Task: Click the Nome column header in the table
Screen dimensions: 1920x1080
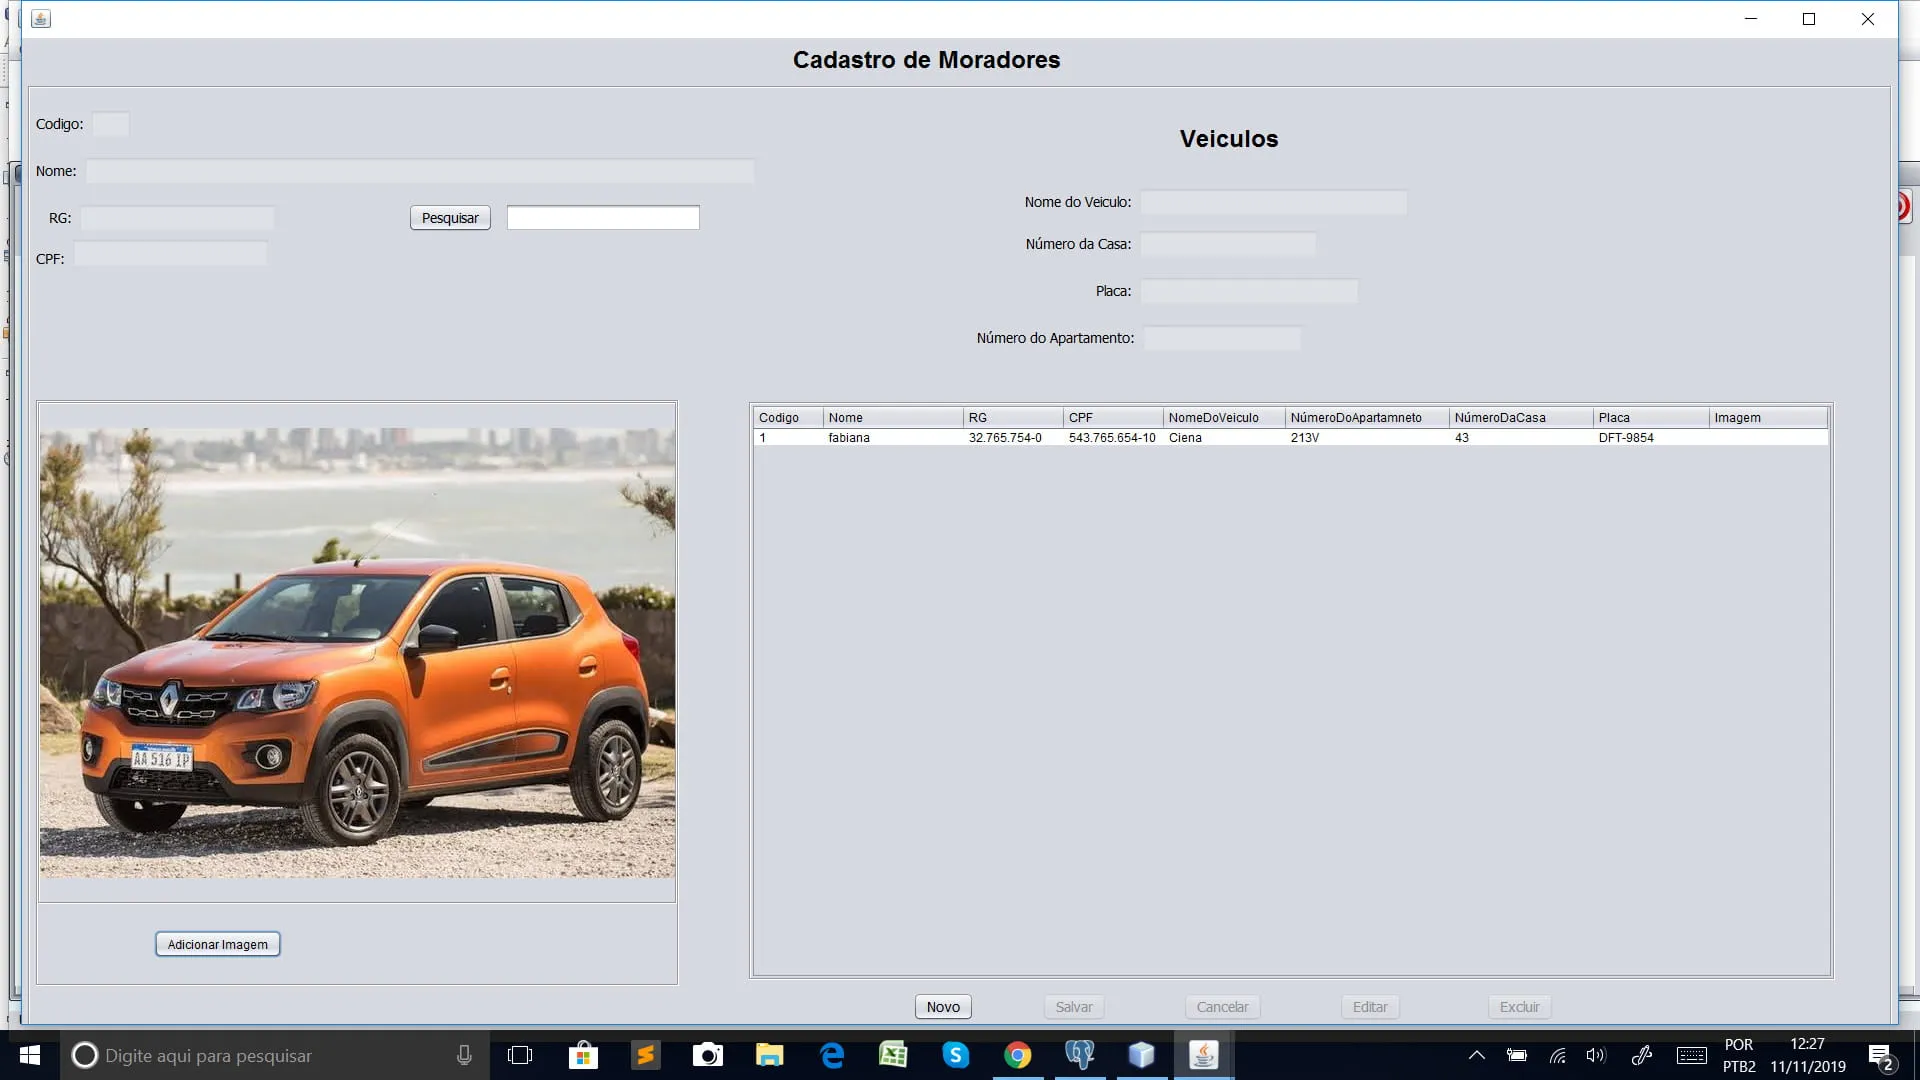Action: 892,418
